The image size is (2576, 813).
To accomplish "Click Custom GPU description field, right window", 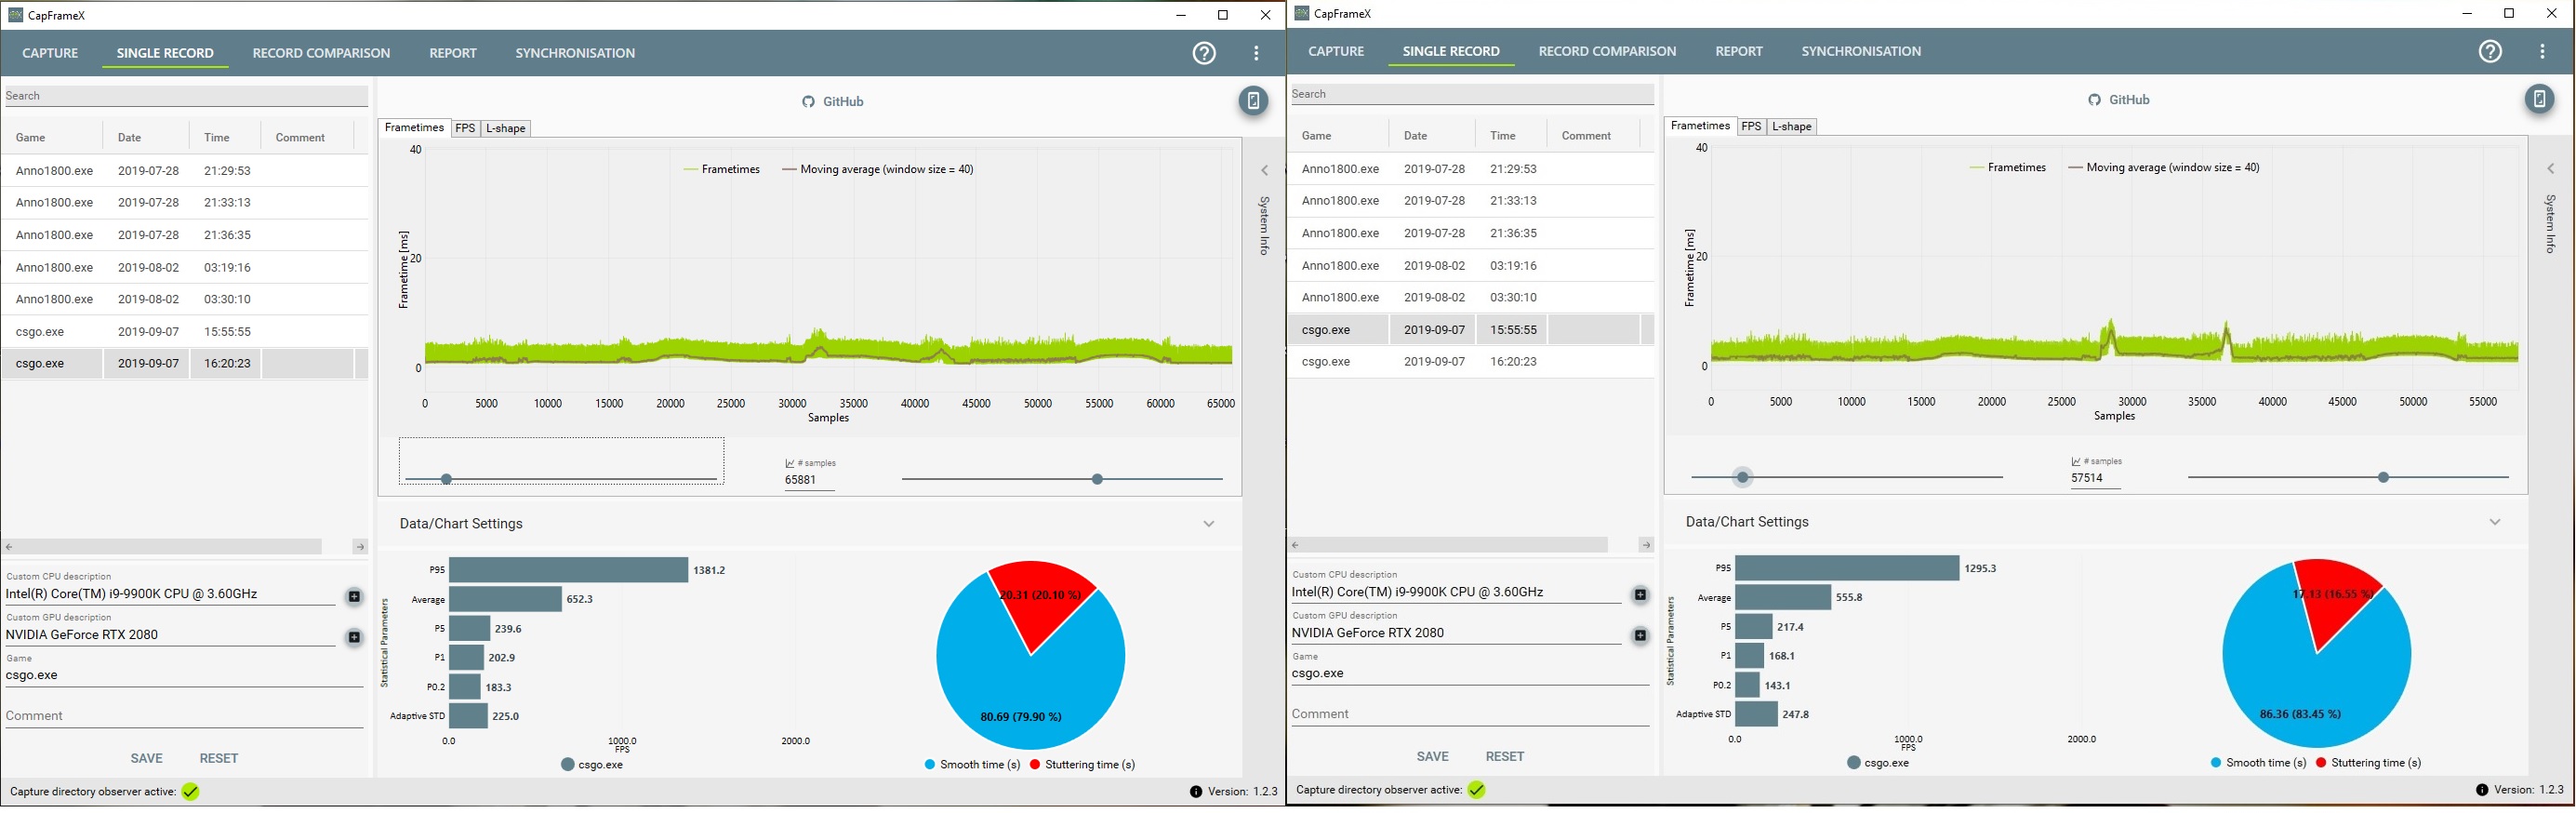I will (1455, 633).
